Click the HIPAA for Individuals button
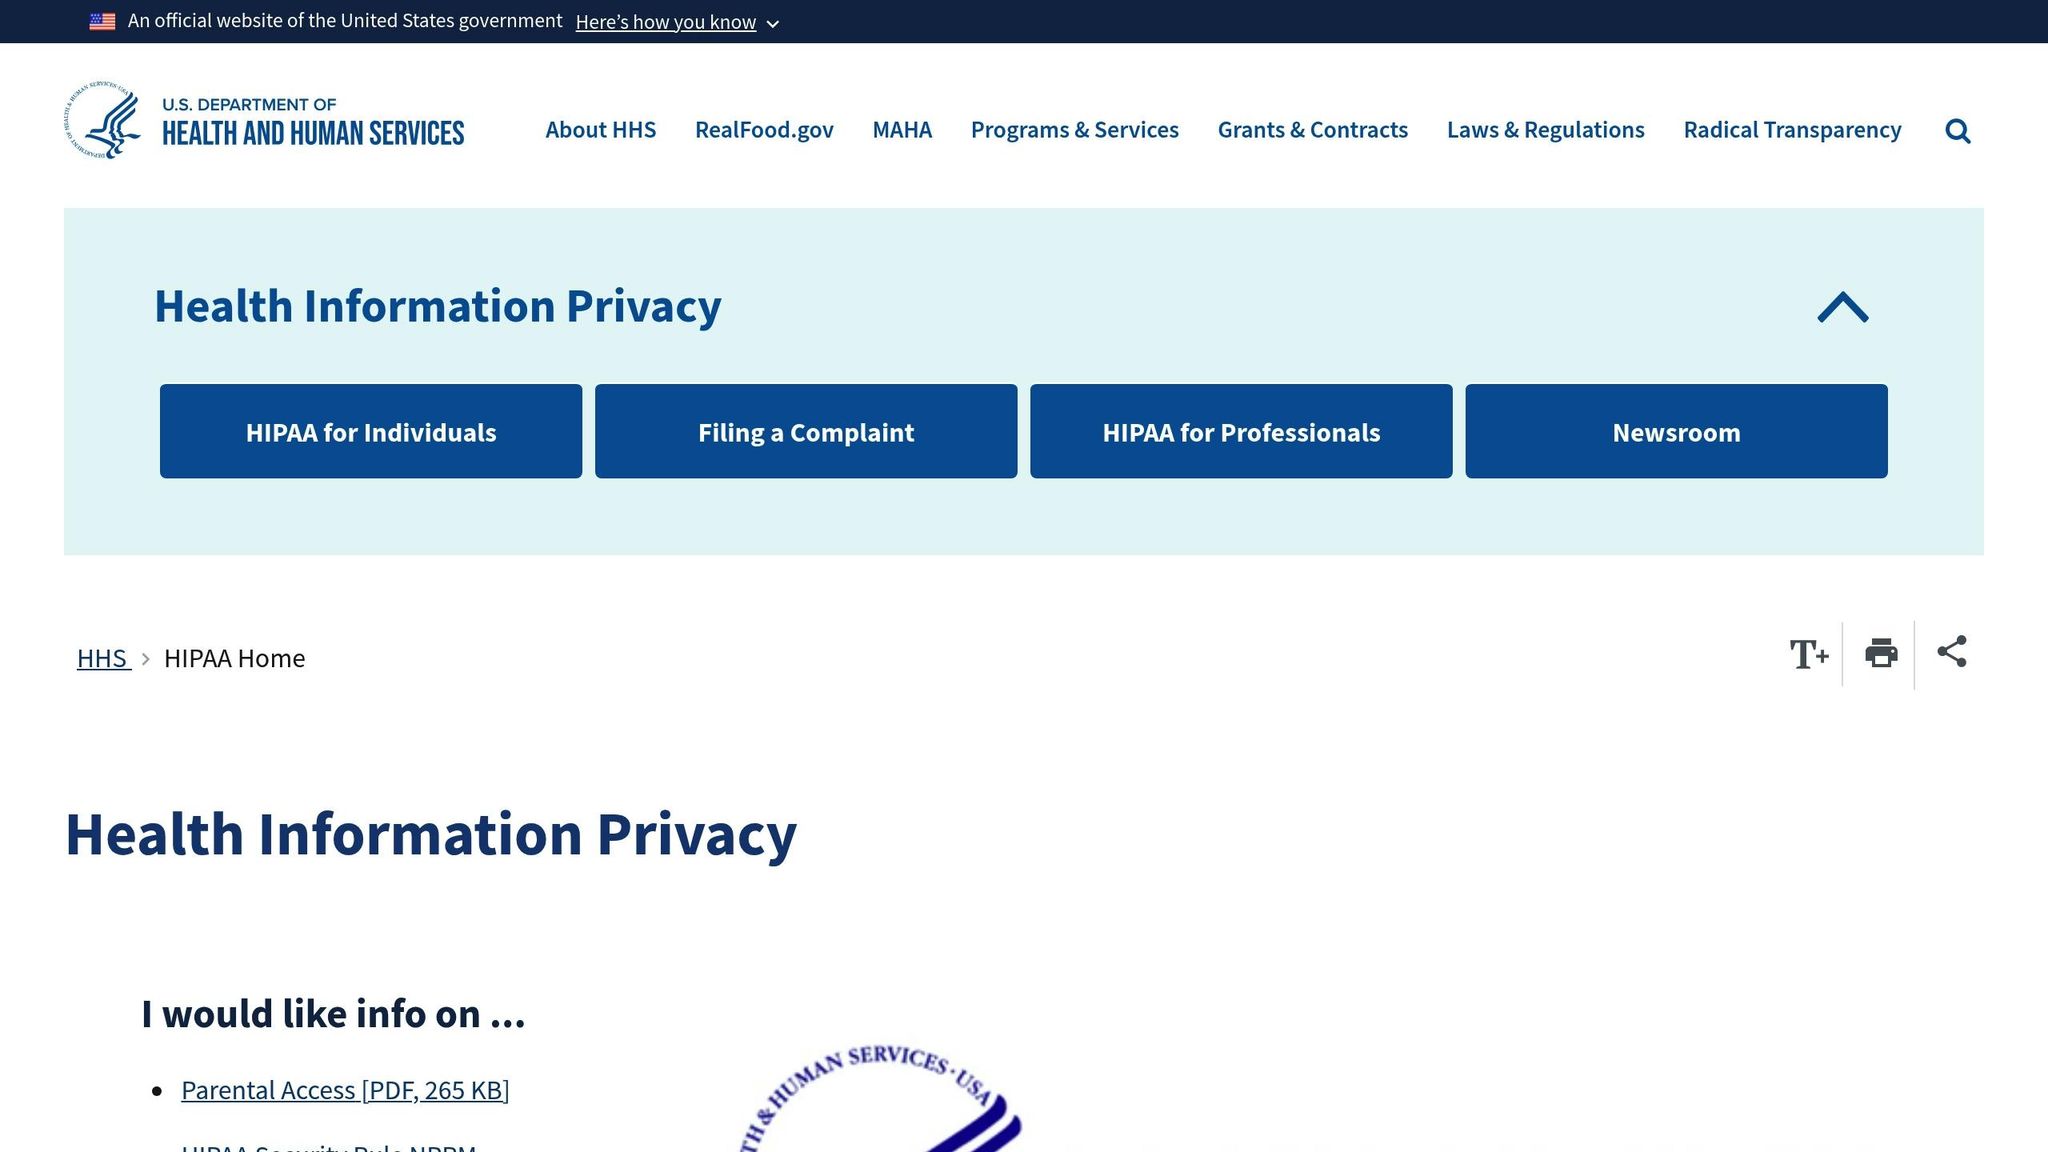The height and width of the screenshot is (1152, 2048). [x=371, y=431]
